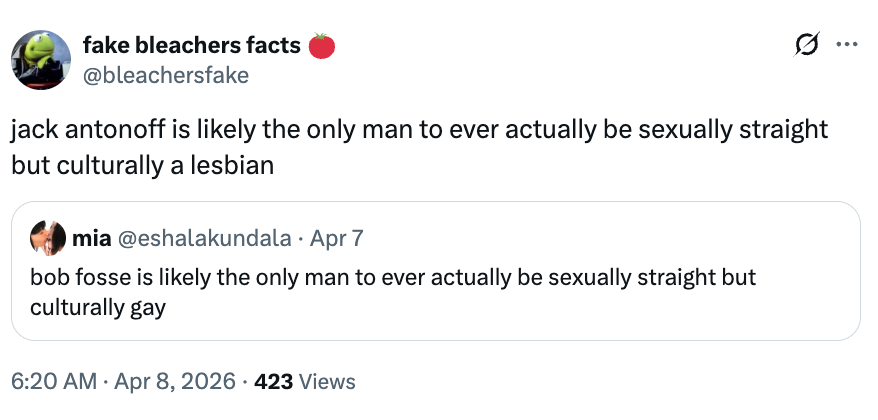This screenshot has width=878, height=420.
Task: Click the Grok slashed-circle icon
Action: click(x=806, y=45)
